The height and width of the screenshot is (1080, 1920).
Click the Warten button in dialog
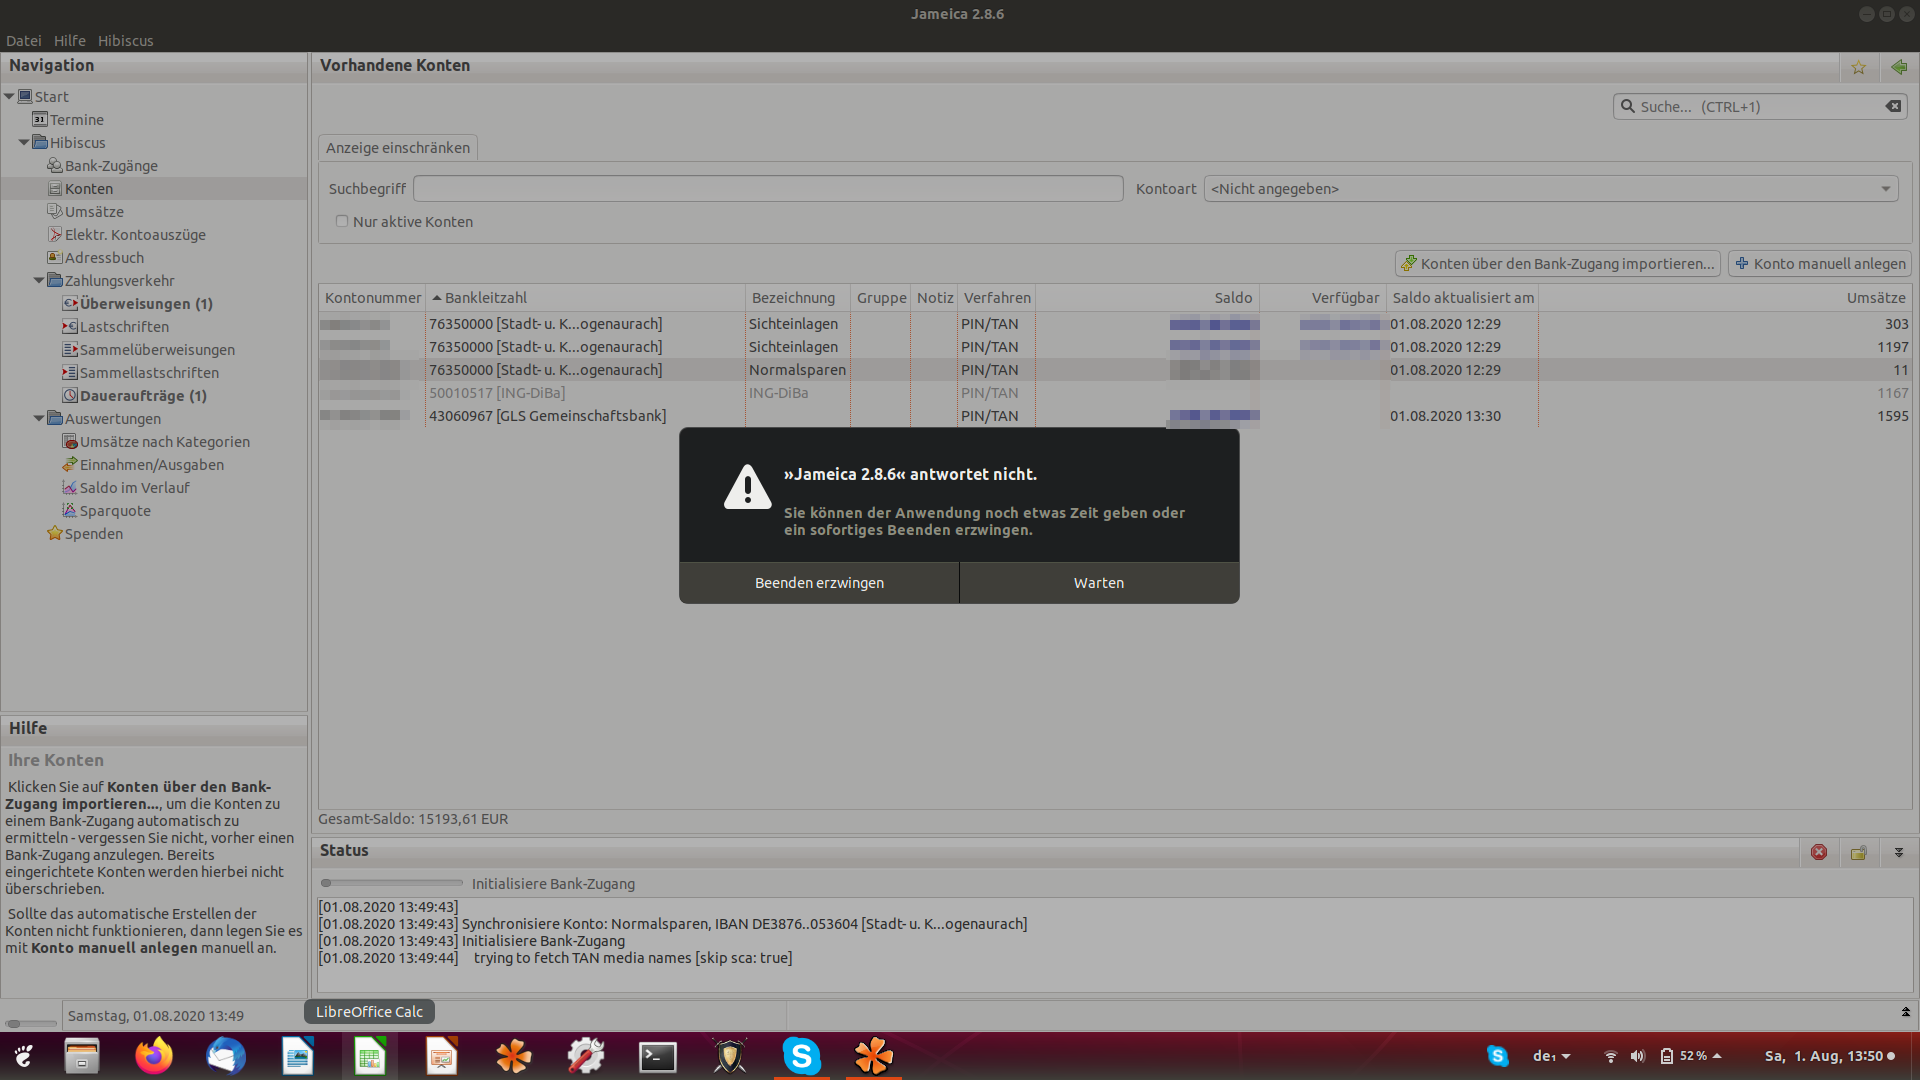coord(1098,583)
